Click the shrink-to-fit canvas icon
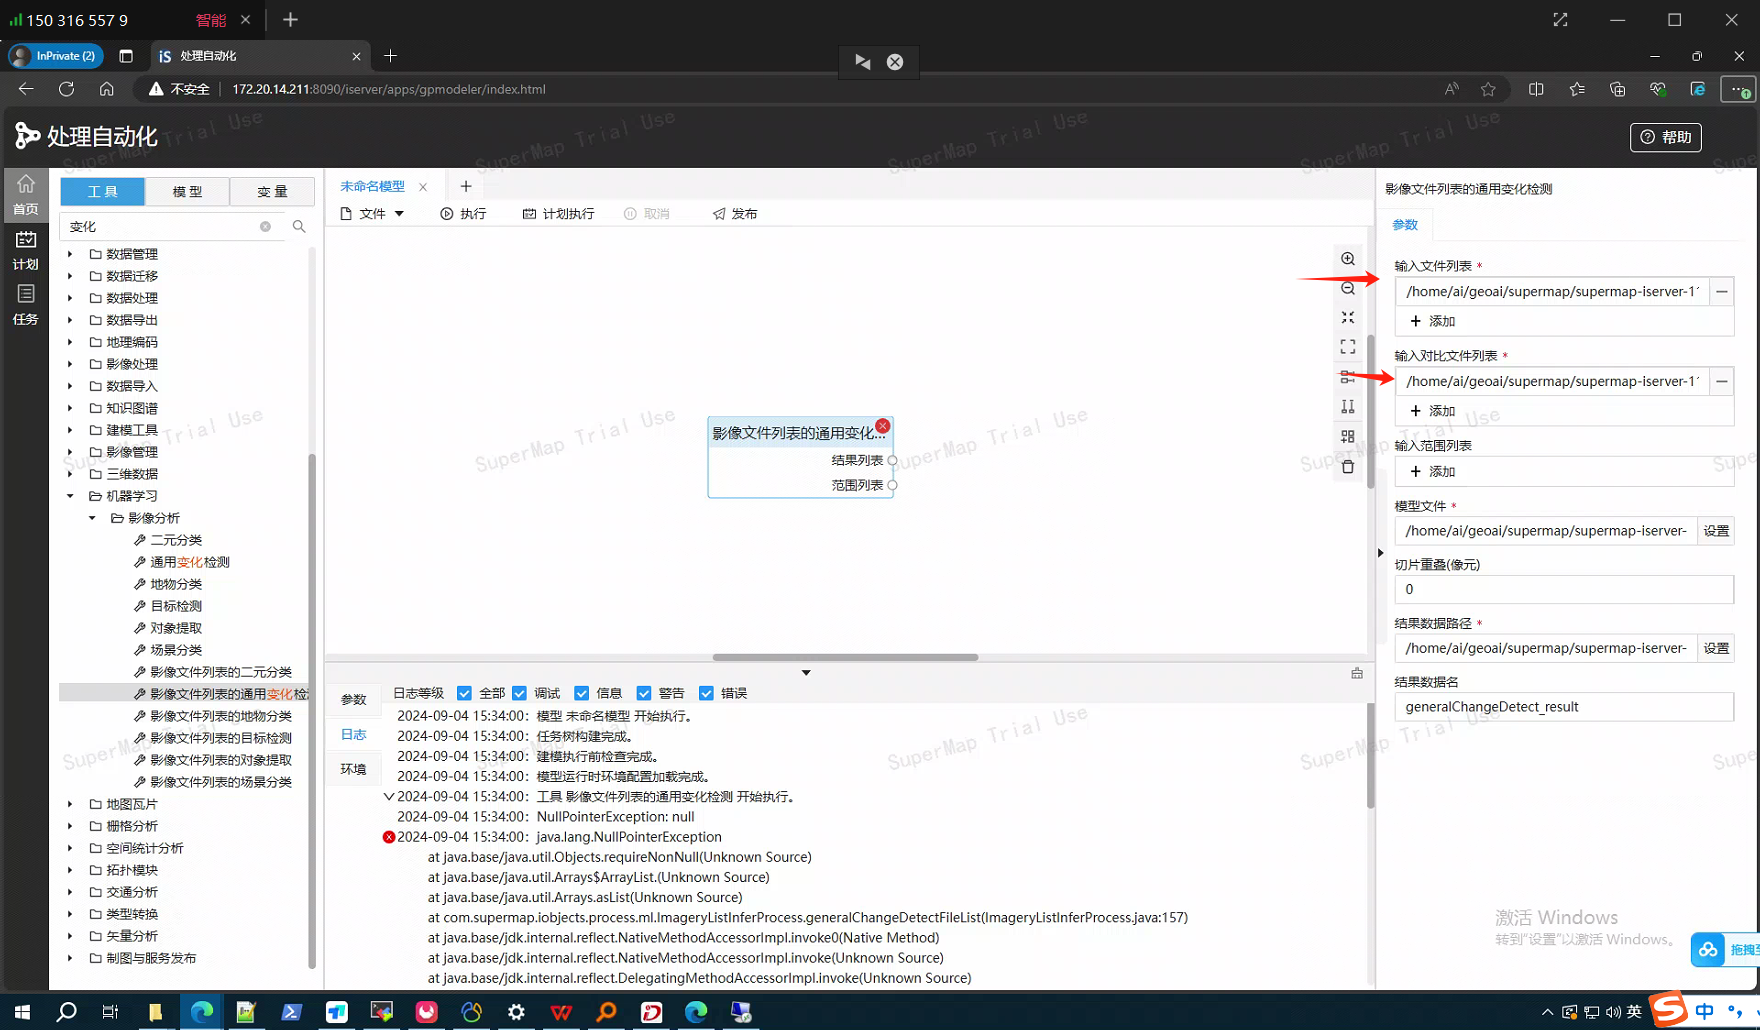 click(1348, 317)
